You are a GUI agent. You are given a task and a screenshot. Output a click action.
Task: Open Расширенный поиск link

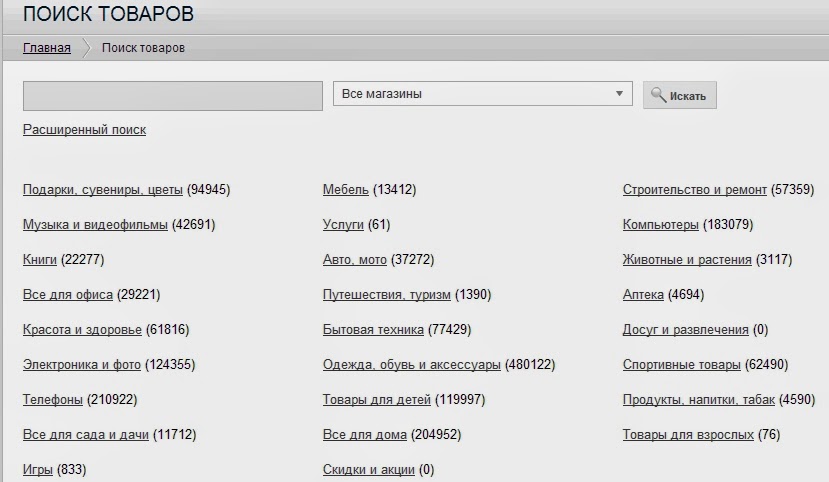coord(84,130)
